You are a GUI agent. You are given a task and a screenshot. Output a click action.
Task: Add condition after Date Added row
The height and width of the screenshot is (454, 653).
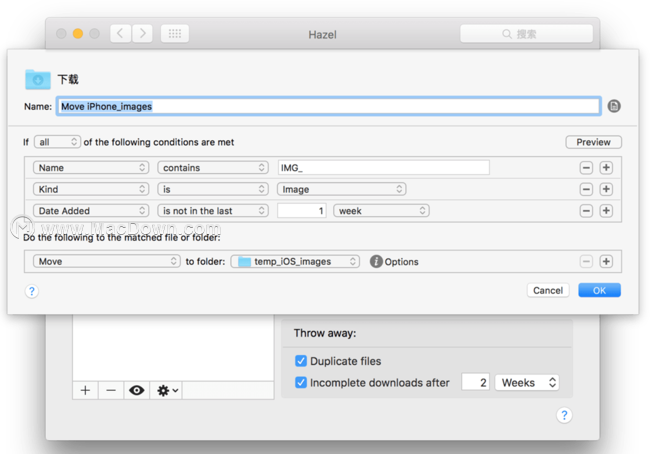(606, 211)
